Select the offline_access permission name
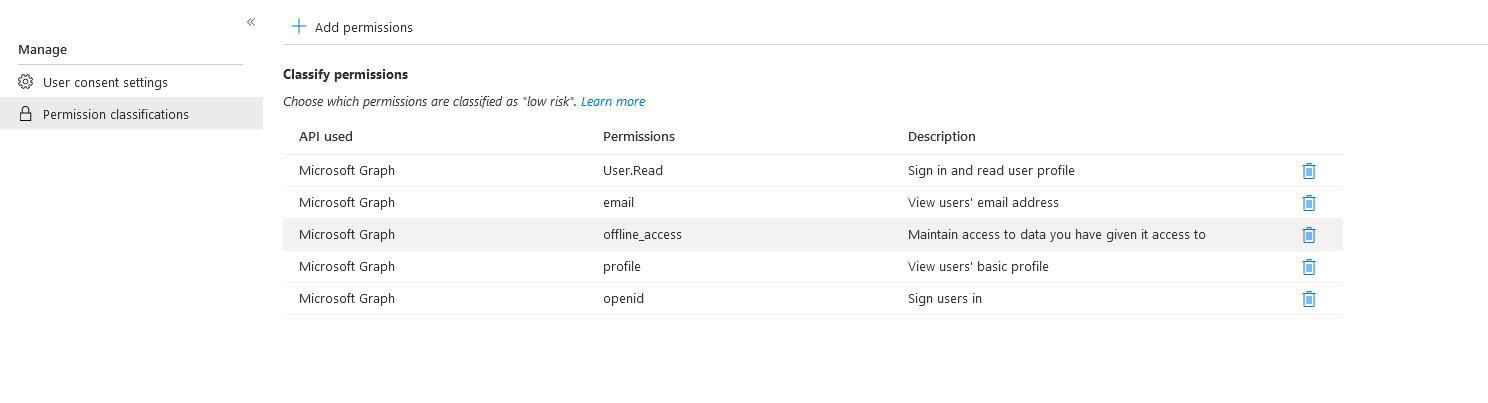Image resolution: width=1488 pixels, height=403 pixels. [642, 235]
